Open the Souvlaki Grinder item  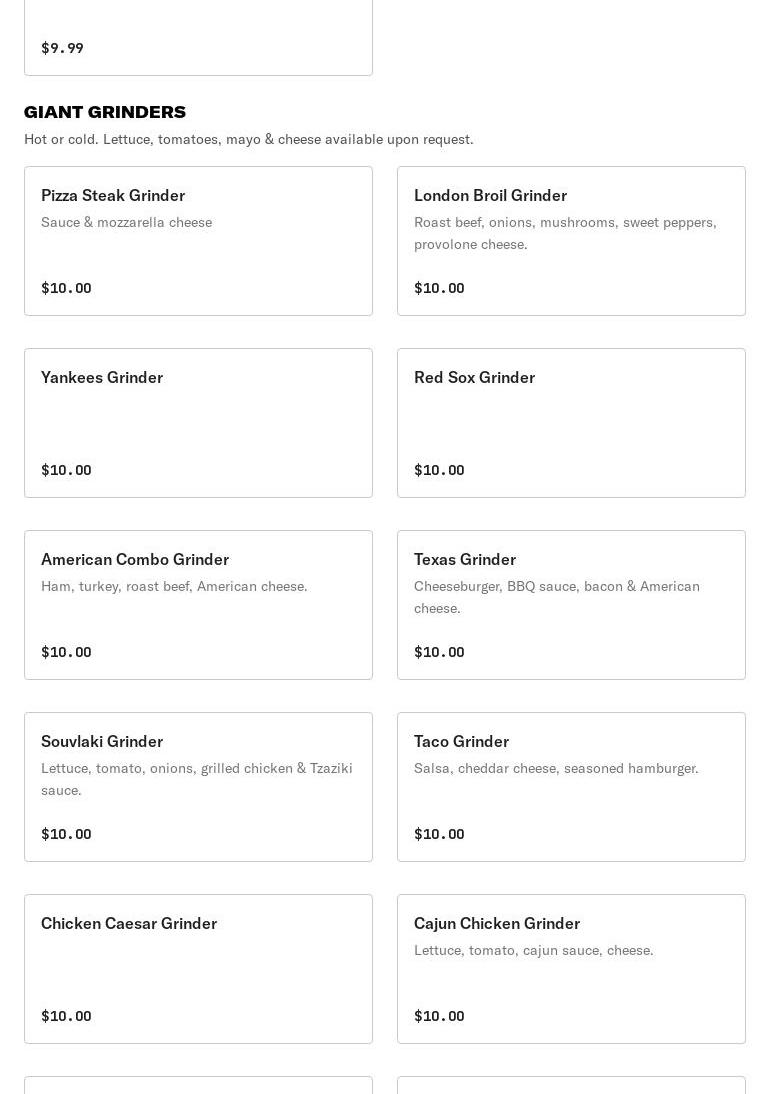click(198, 787)
